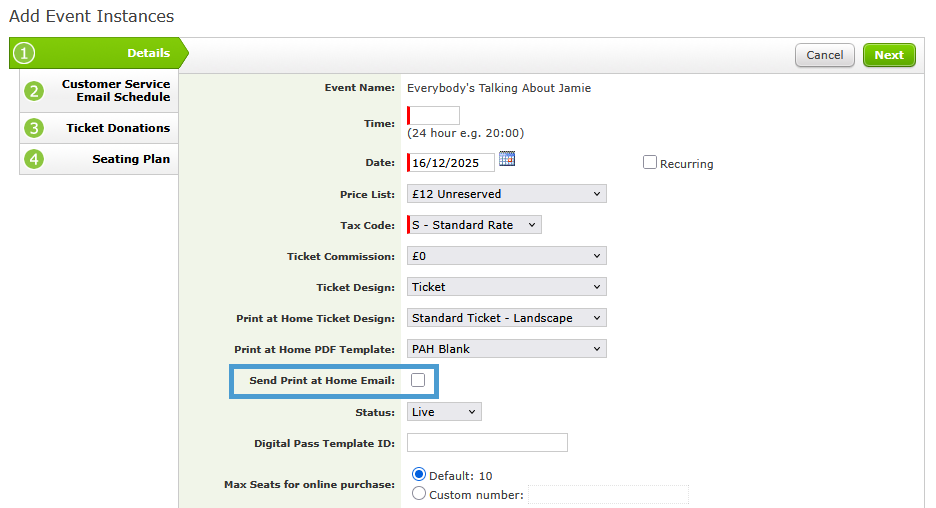936x508 pixels.
Task: Switch to the Seating Plan step
Action: (x=130, y=159)
